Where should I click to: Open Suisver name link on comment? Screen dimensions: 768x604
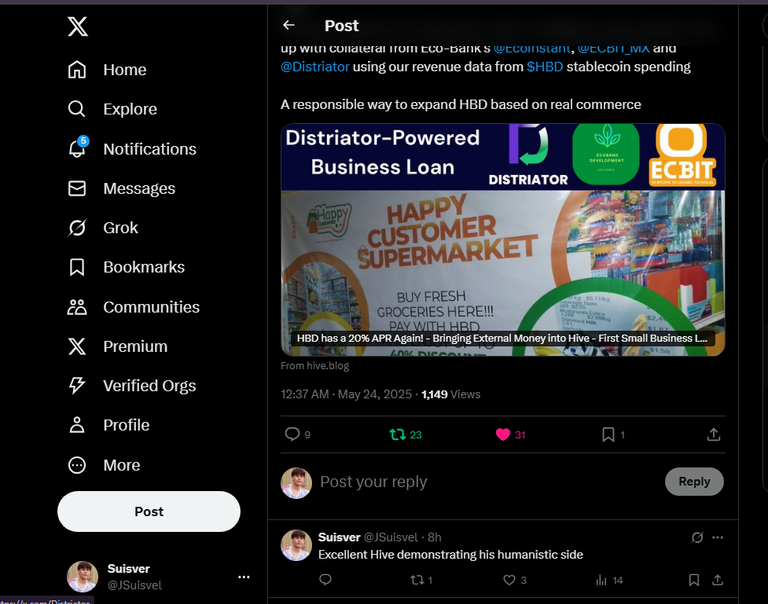pos(339,537)
